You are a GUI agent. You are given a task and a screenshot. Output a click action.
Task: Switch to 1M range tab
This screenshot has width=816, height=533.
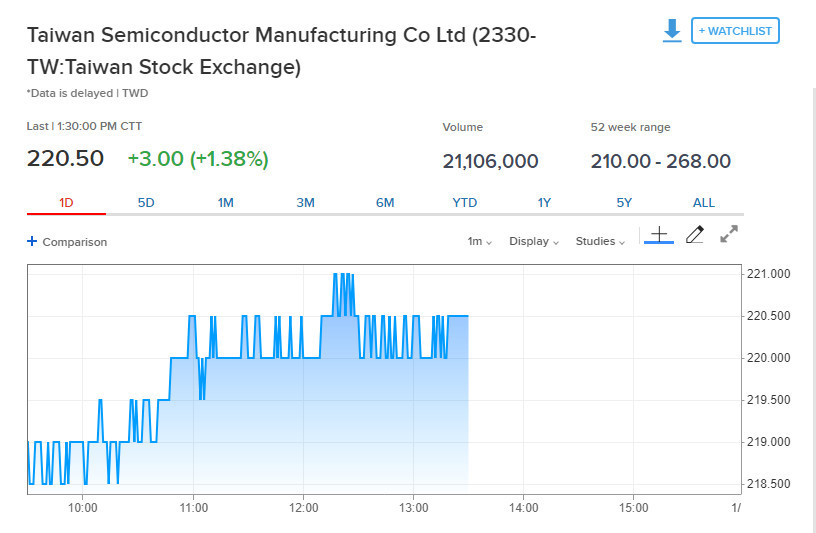click(225, 202)
